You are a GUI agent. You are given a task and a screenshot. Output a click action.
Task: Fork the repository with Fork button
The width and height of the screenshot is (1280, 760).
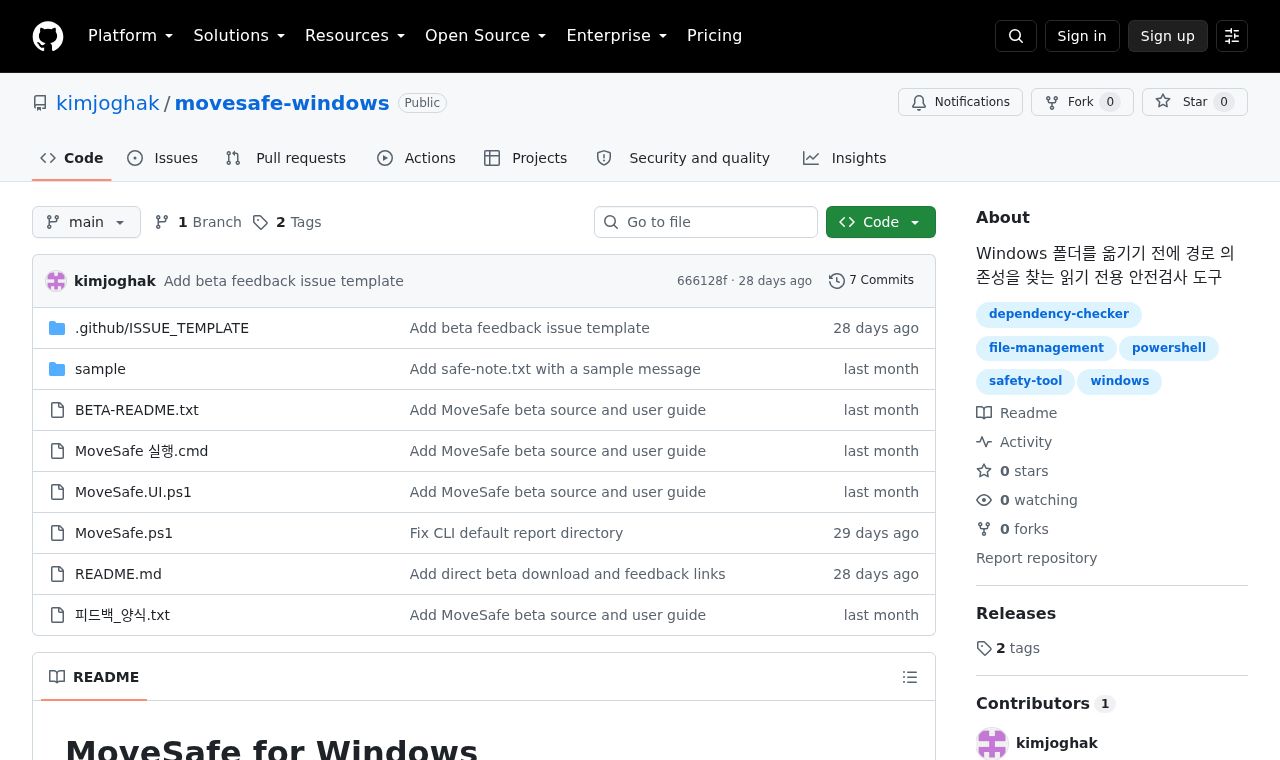(x=1082, y=102)
